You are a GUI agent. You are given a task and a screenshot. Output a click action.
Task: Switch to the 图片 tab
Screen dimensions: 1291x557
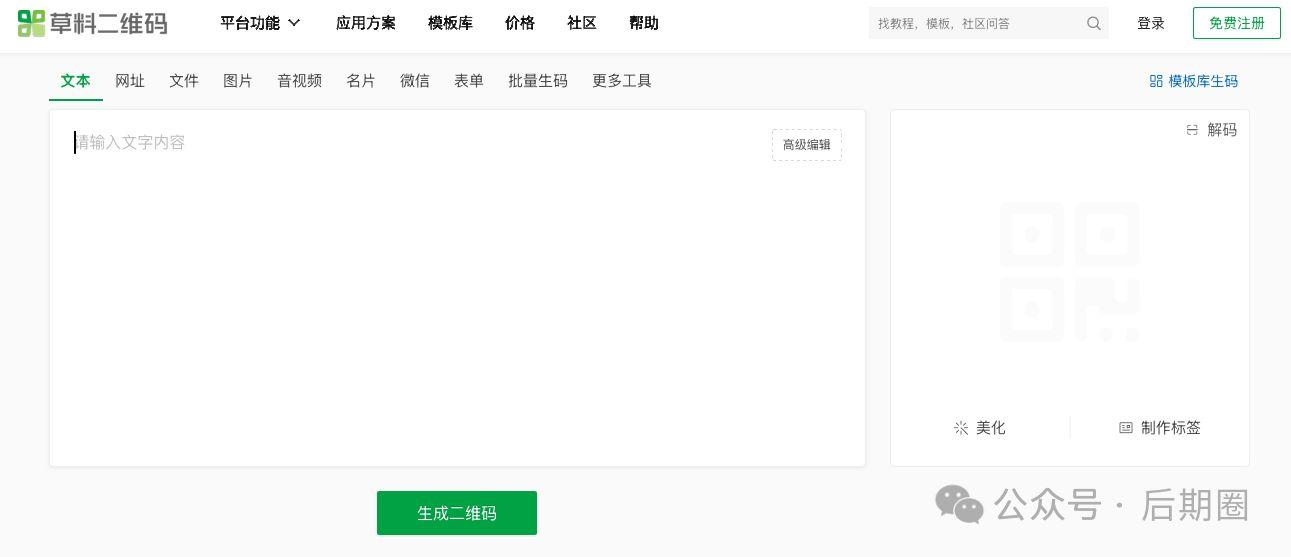click(x=238, y=81)
